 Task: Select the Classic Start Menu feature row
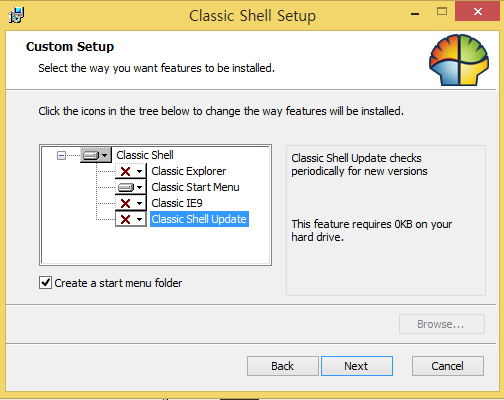click(x=195, y=187)
